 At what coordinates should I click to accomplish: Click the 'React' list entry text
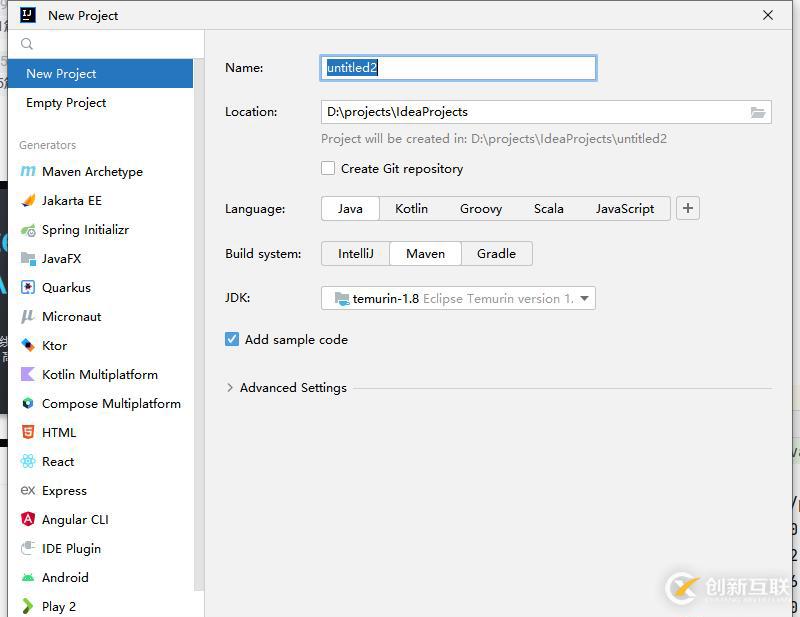point(58,461)
